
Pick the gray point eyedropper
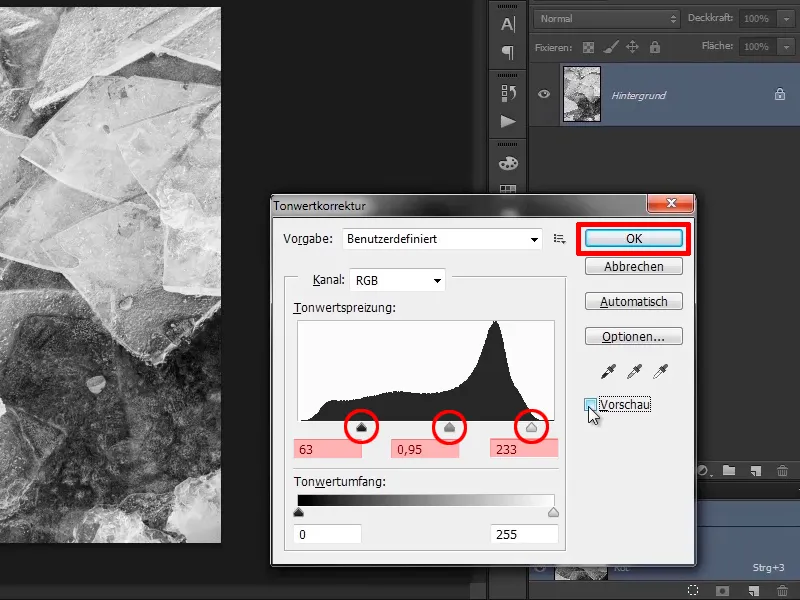click(x=634, y=371)
